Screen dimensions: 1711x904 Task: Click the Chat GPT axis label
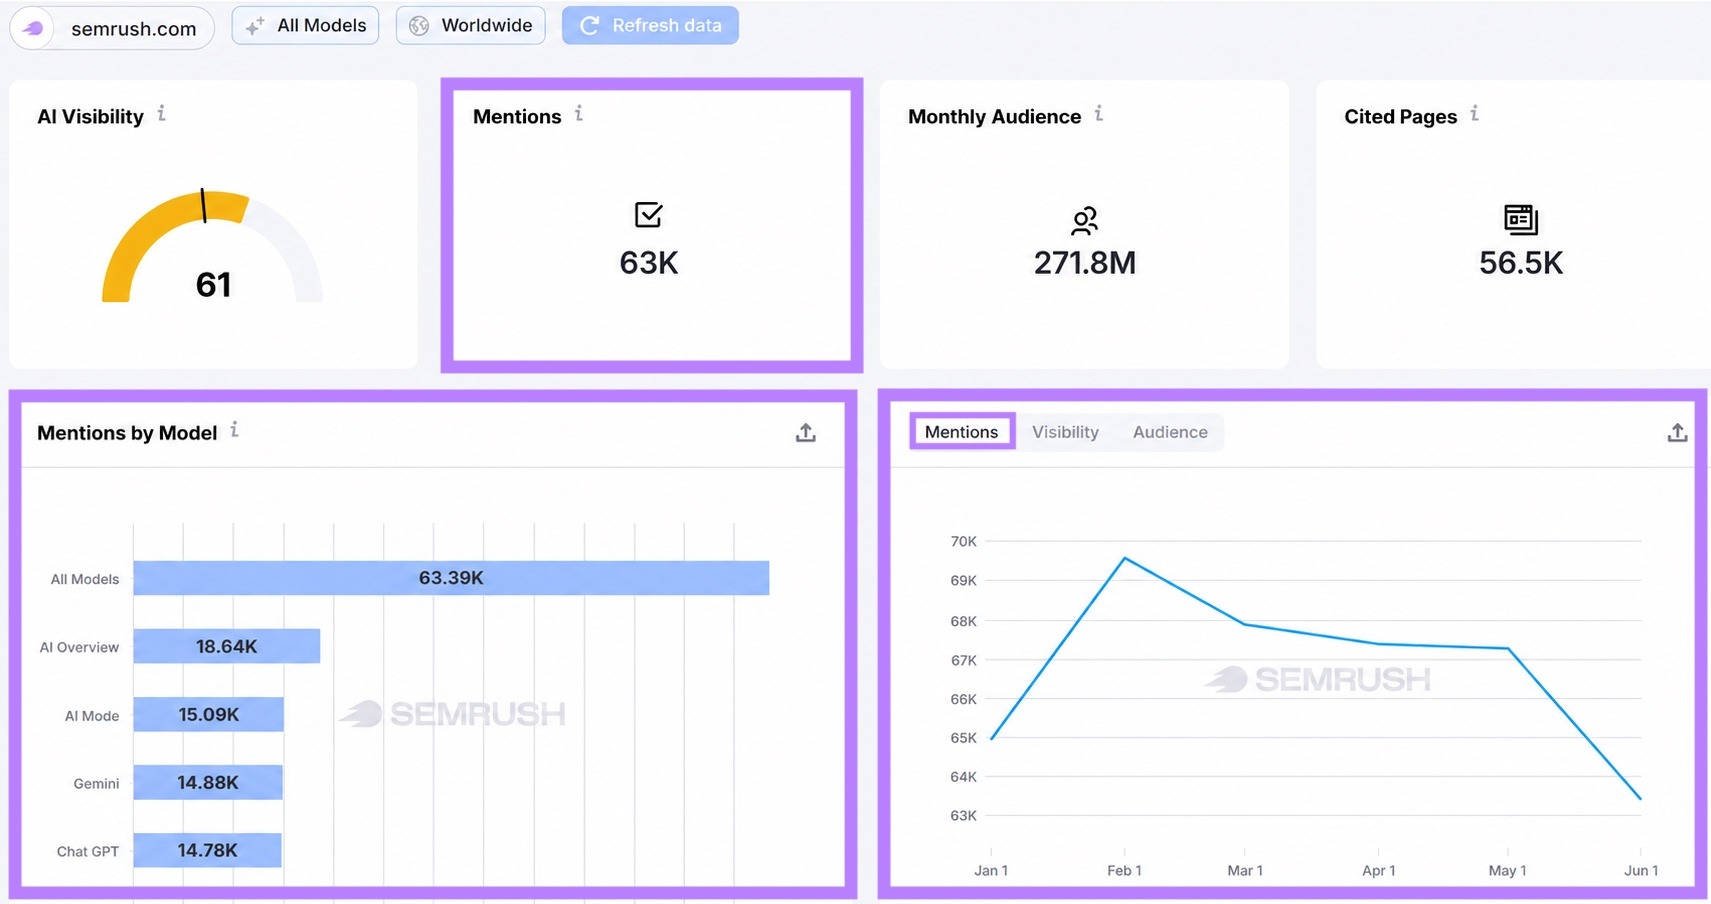[88, 851]
